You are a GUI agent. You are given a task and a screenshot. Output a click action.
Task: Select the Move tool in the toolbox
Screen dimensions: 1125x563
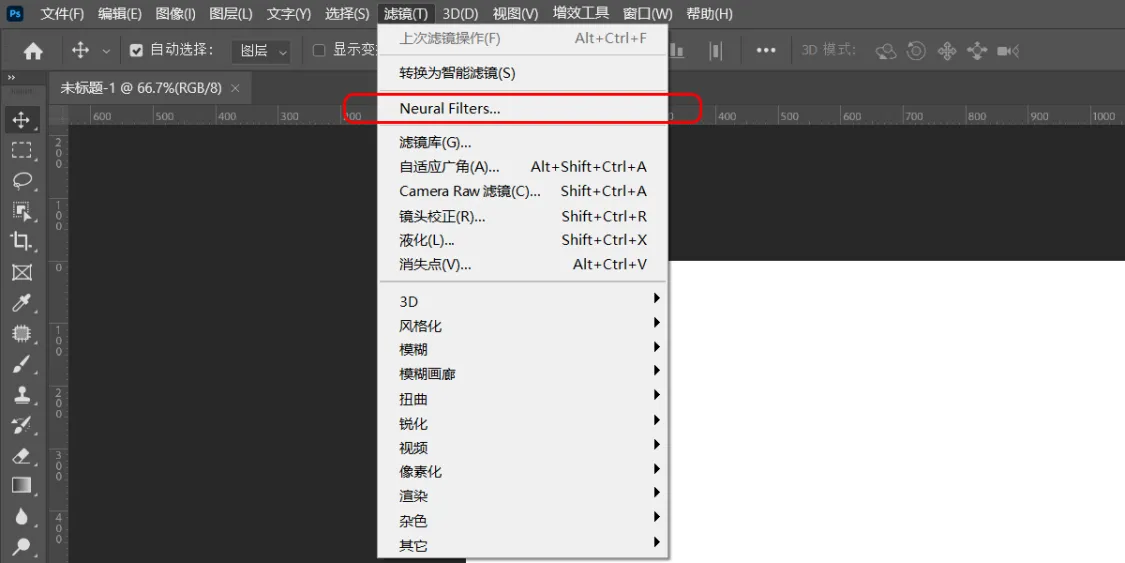(22, 120)
